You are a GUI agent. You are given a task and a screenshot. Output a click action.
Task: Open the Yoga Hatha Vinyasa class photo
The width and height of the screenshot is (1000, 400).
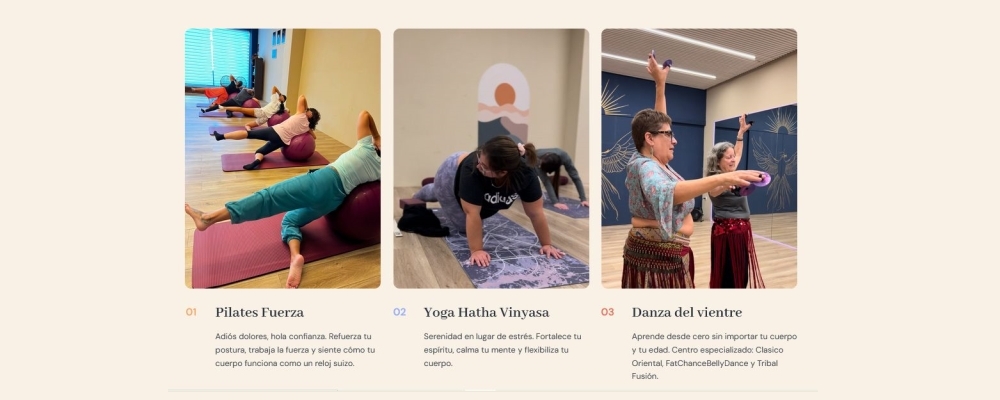(x=491, y=158)
